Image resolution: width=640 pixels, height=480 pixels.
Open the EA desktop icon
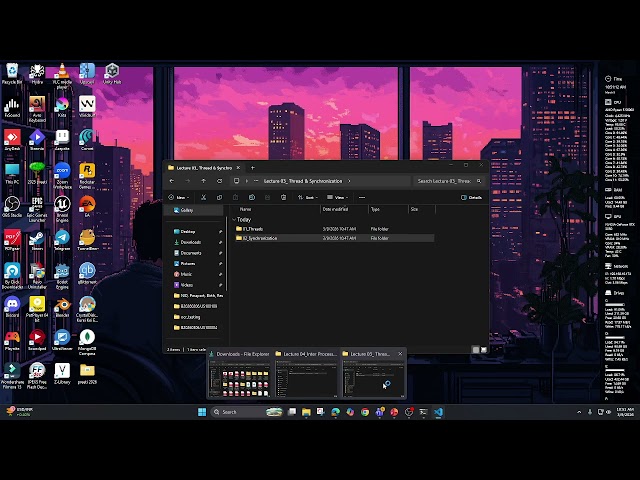tap(87, 207)
